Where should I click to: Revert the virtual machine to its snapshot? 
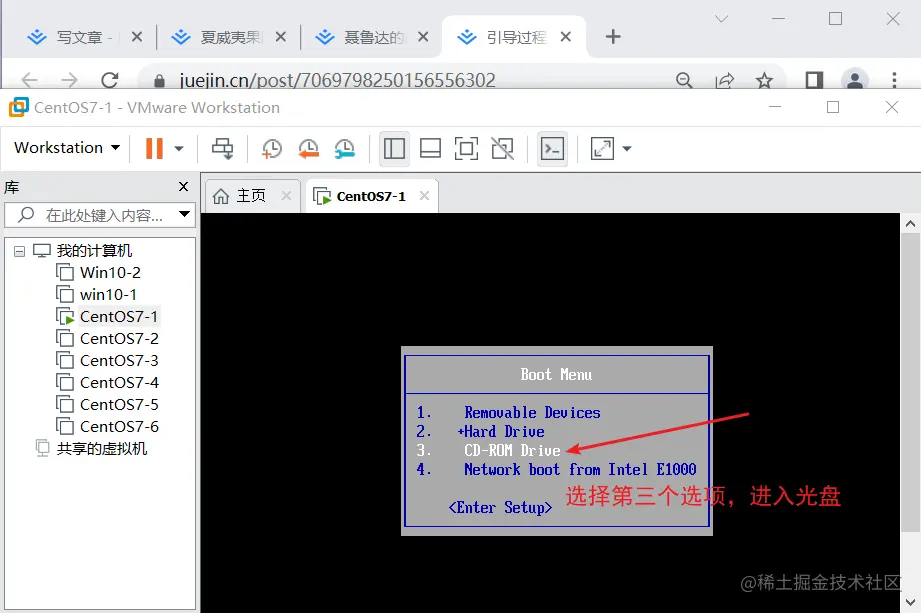308,149
